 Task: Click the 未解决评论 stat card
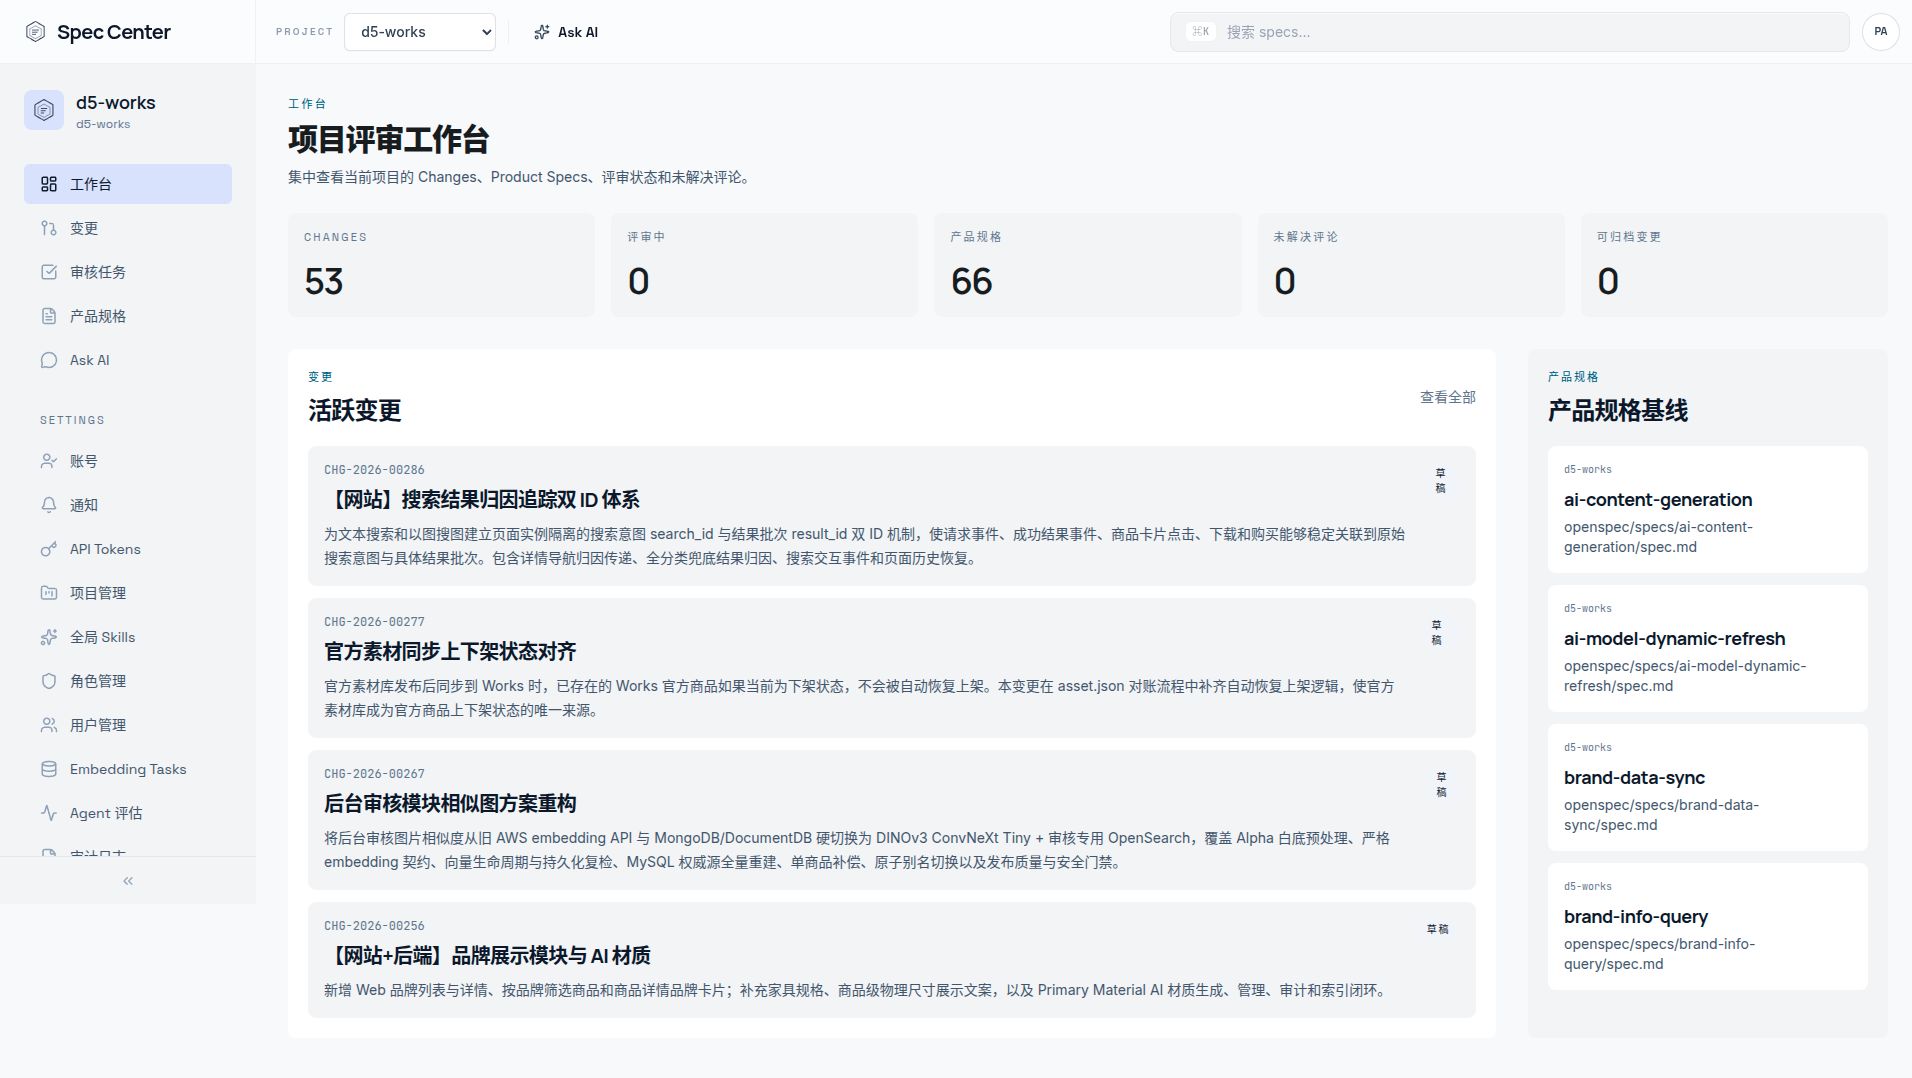coord(1410,265)
